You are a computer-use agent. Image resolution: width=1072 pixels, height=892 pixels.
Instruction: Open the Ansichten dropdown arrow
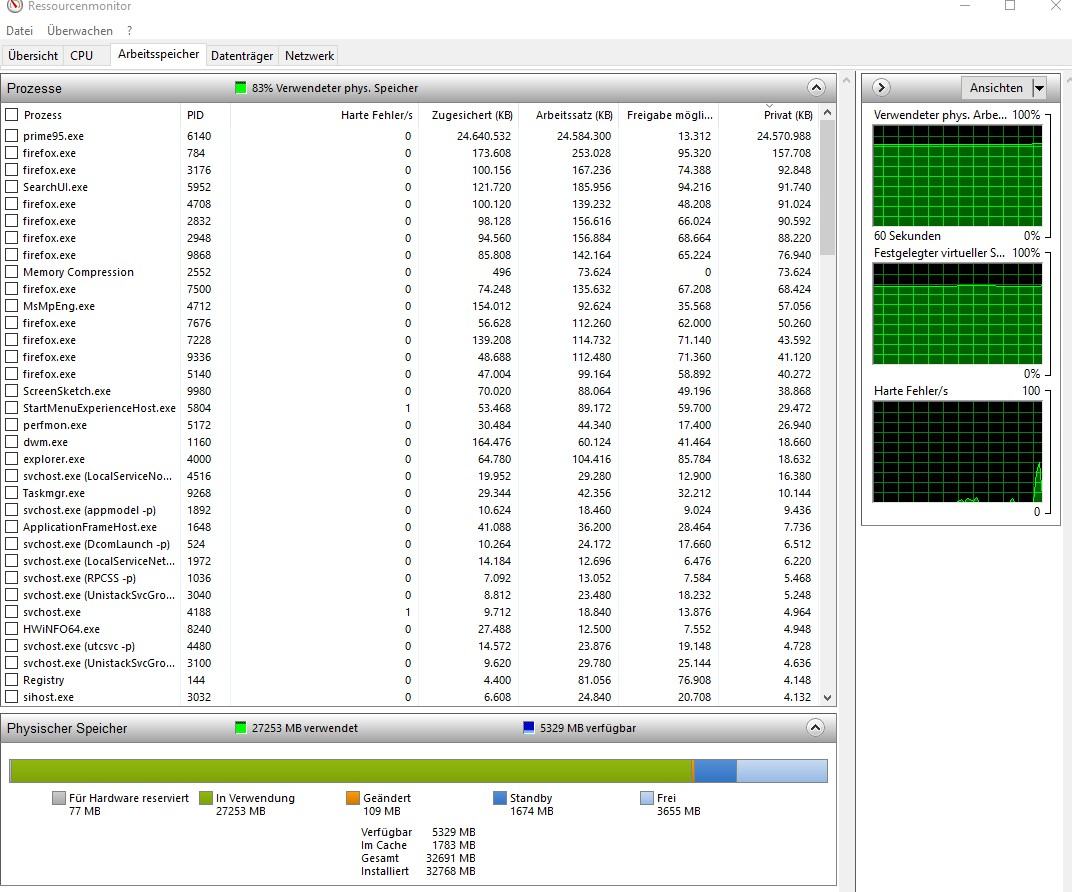[x=1039, y=87]
